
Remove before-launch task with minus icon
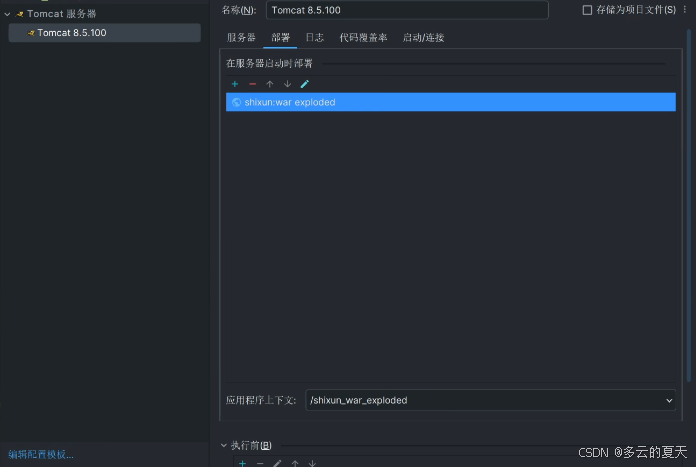pyautogui.click(x=260, y=463)
